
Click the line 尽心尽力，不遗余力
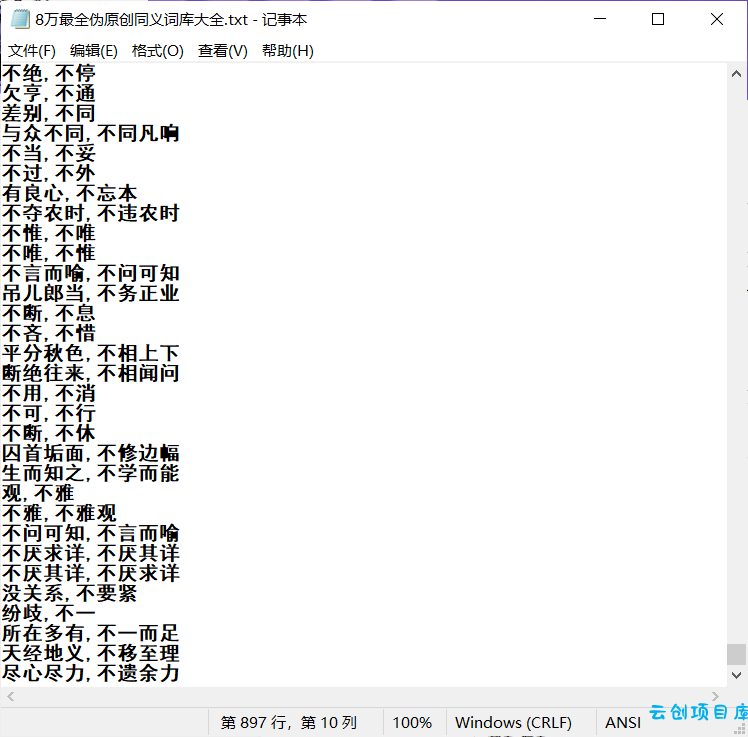click(x=90, y=673)
